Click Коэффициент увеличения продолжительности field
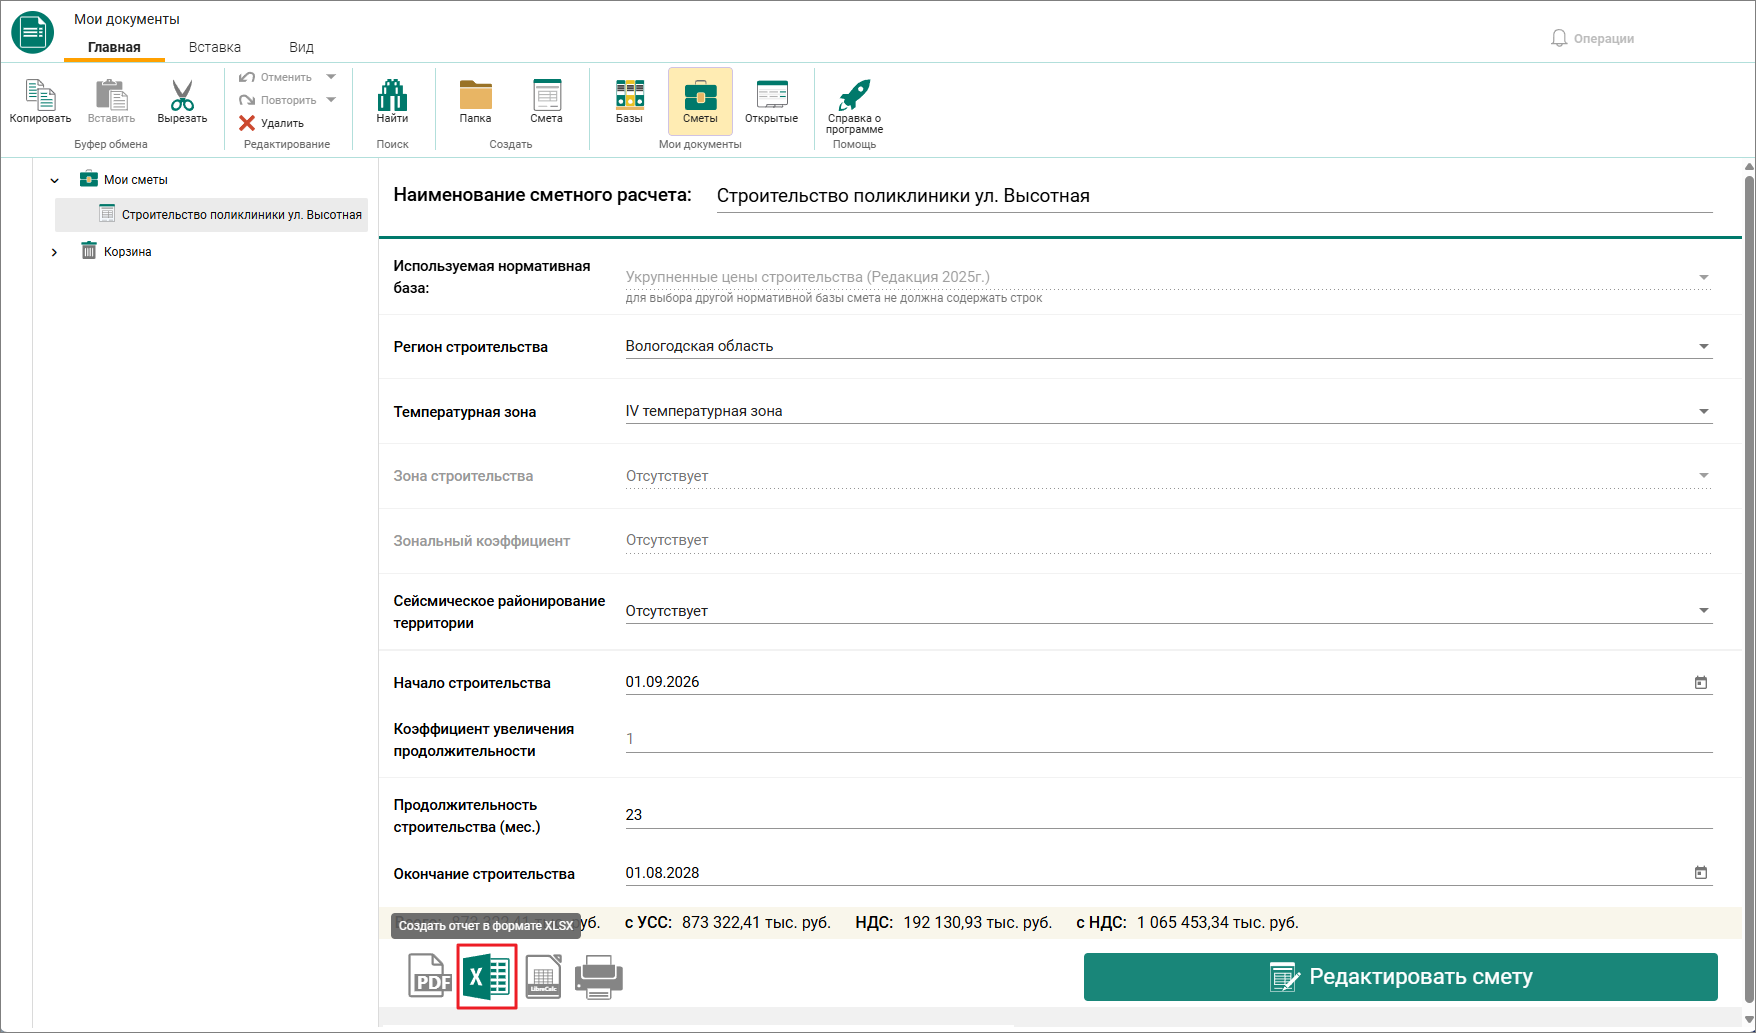 [1169, 739]
